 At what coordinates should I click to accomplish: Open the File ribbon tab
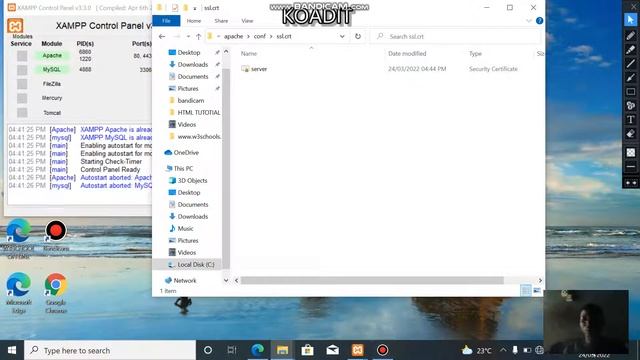[166, 21]
